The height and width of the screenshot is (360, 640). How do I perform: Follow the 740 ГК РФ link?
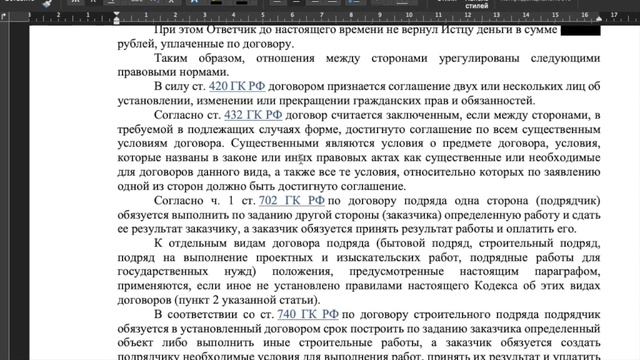[308, 314]
